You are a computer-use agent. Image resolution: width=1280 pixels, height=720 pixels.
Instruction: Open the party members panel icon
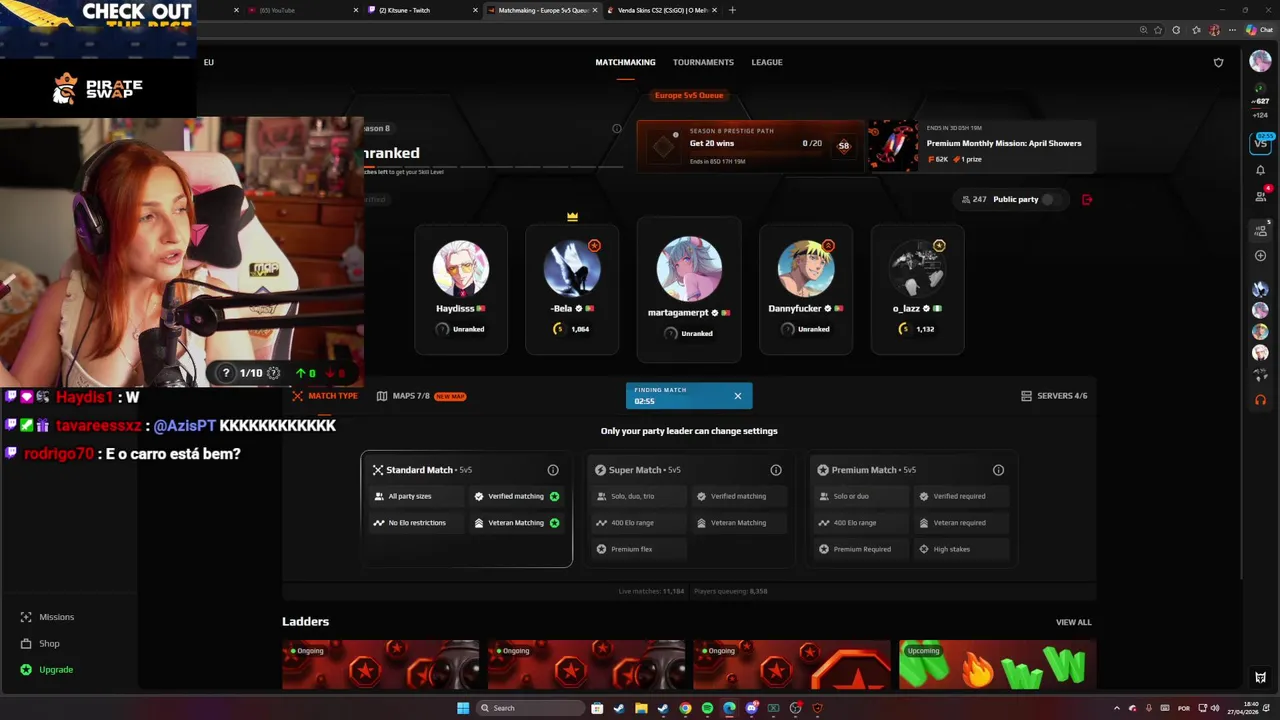tap(1260, 231)
